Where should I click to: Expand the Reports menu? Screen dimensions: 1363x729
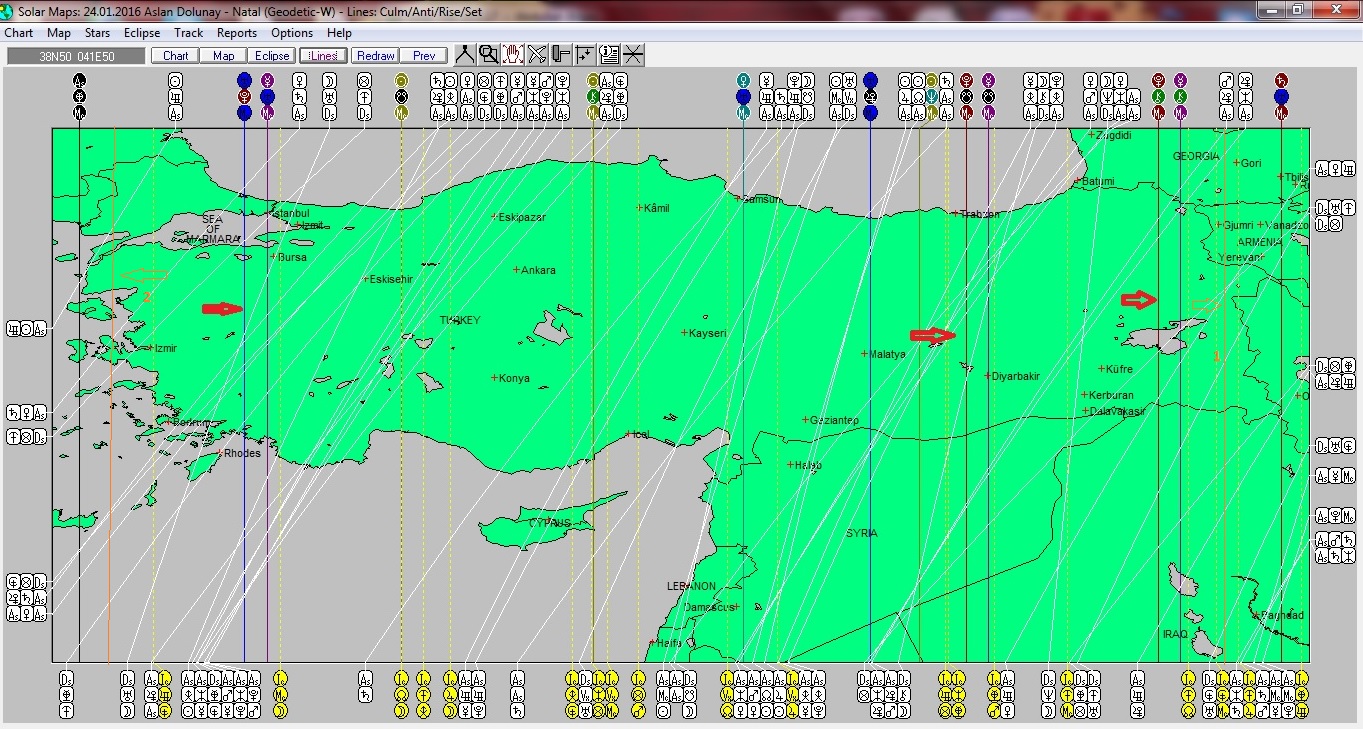237,33
